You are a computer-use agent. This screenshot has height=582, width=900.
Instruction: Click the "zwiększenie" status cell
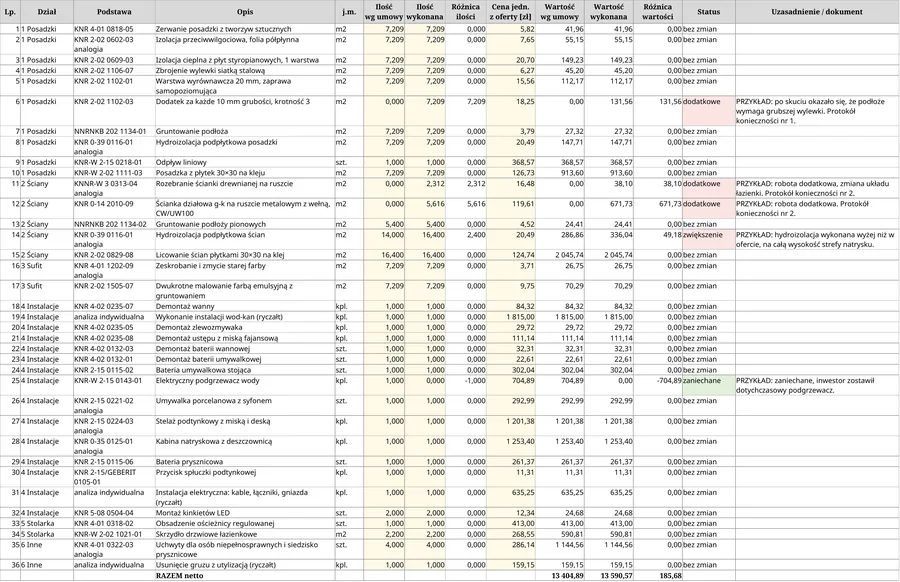pos(708,239)
